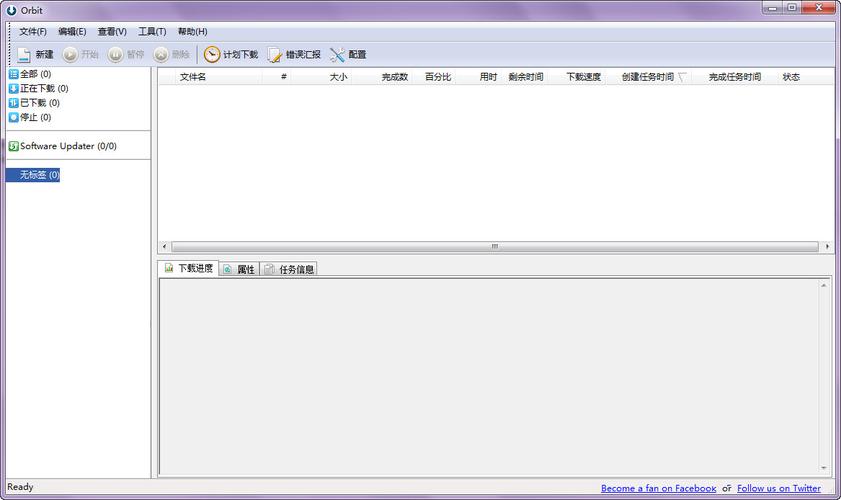Click the horizontal scrollbar right arrow
The width and height of the screenshot is (841, 500).
click(x=827, y=247)
